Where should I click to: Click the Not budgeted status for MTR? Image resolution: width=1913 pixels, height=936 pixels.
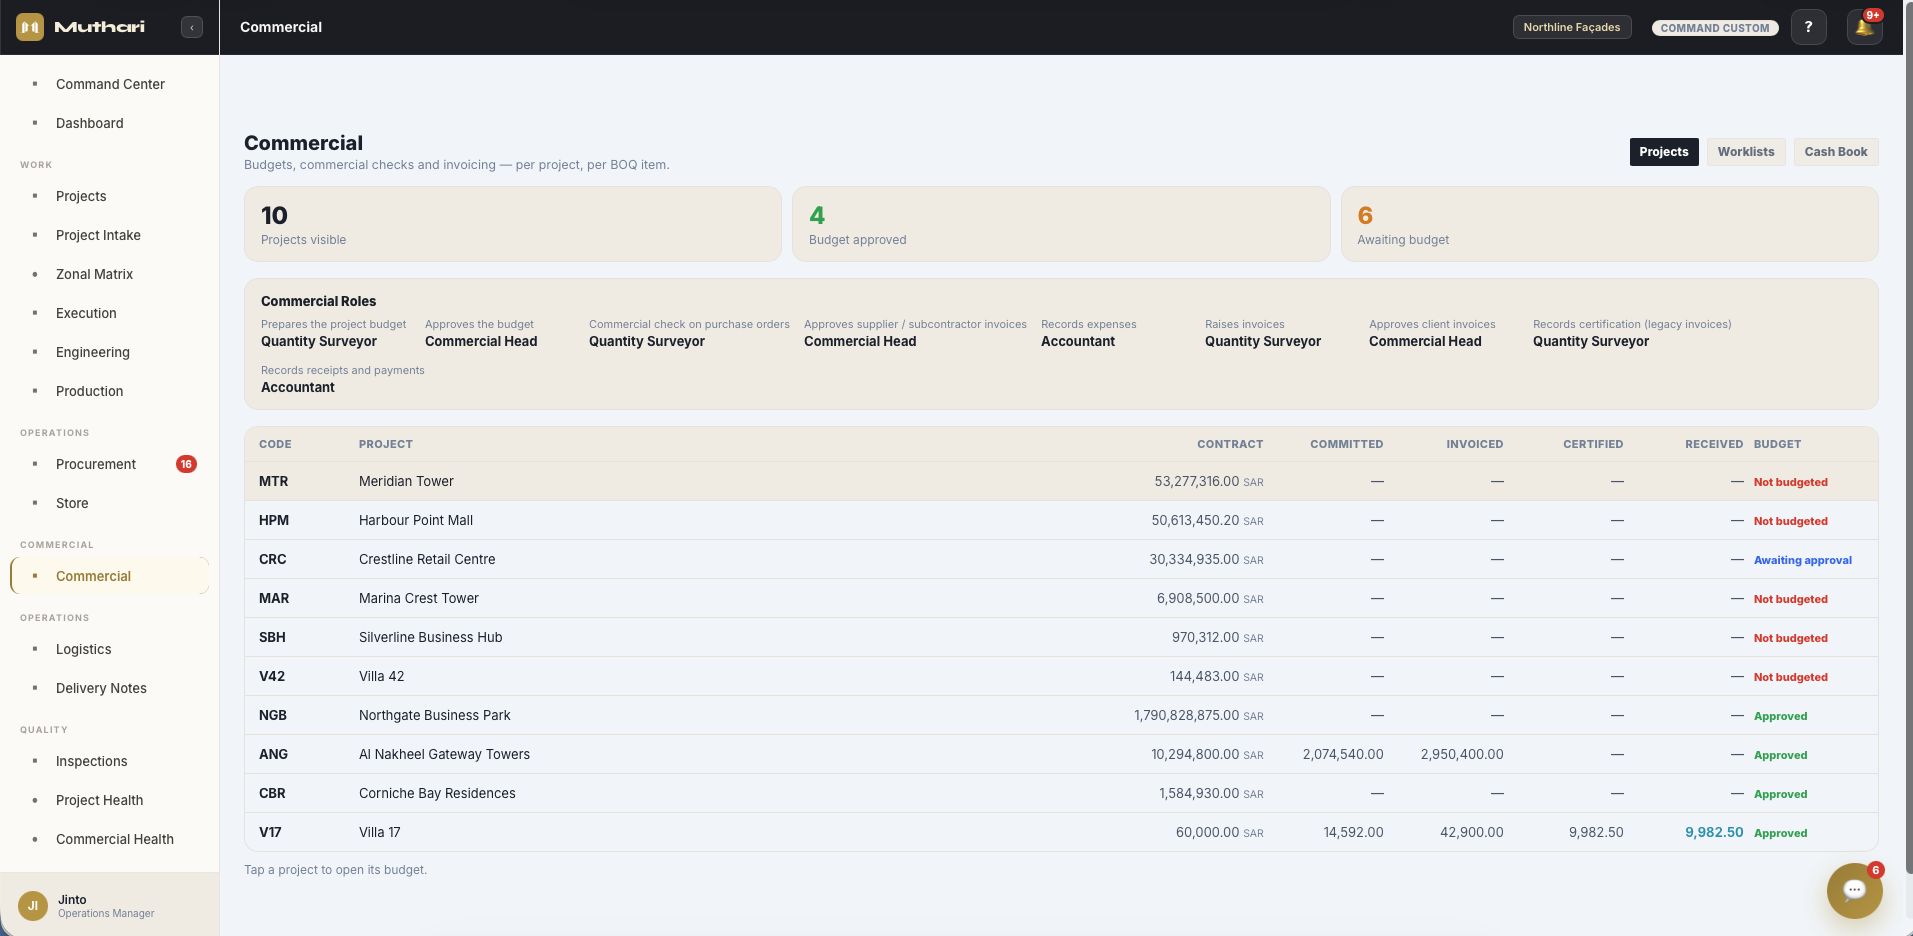tap(1790, 482)
